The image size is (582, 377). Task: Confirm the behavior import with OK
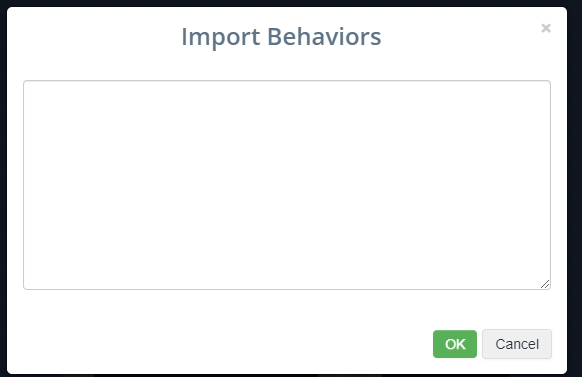(x=455, y=344)
